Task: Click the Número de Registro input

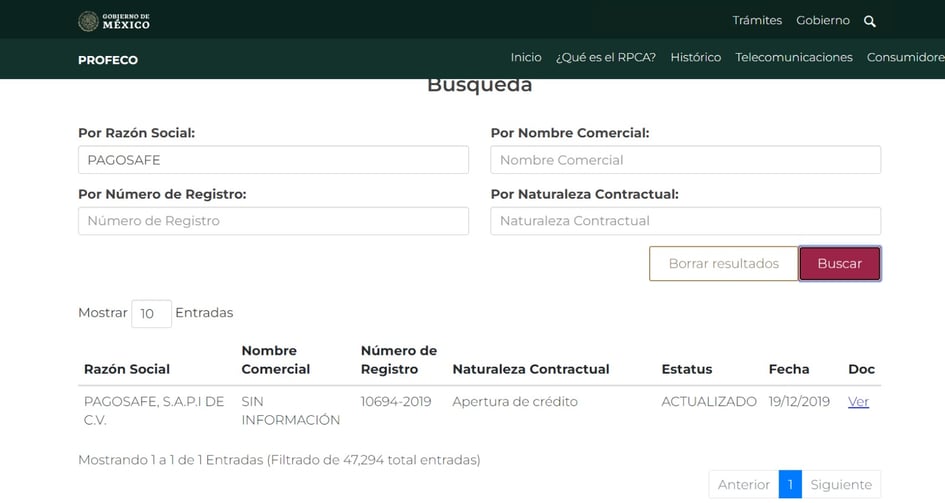Action: pos(273,221)
